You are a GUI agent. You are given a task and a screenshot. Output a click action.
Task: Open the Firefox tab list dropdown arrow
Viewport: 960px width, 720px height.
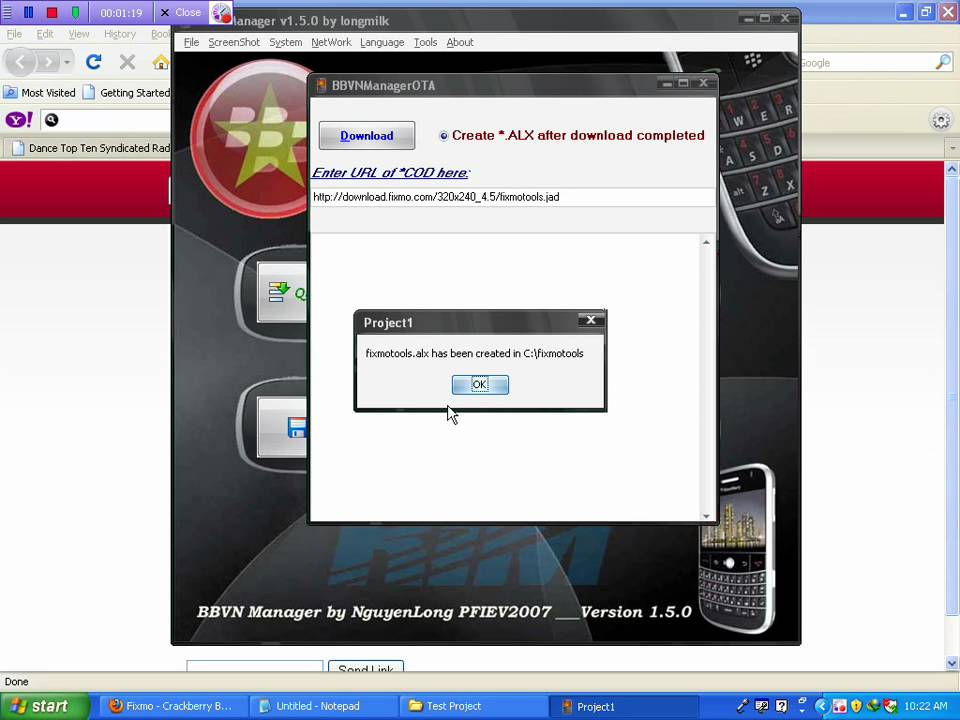(x=952, y=148)
